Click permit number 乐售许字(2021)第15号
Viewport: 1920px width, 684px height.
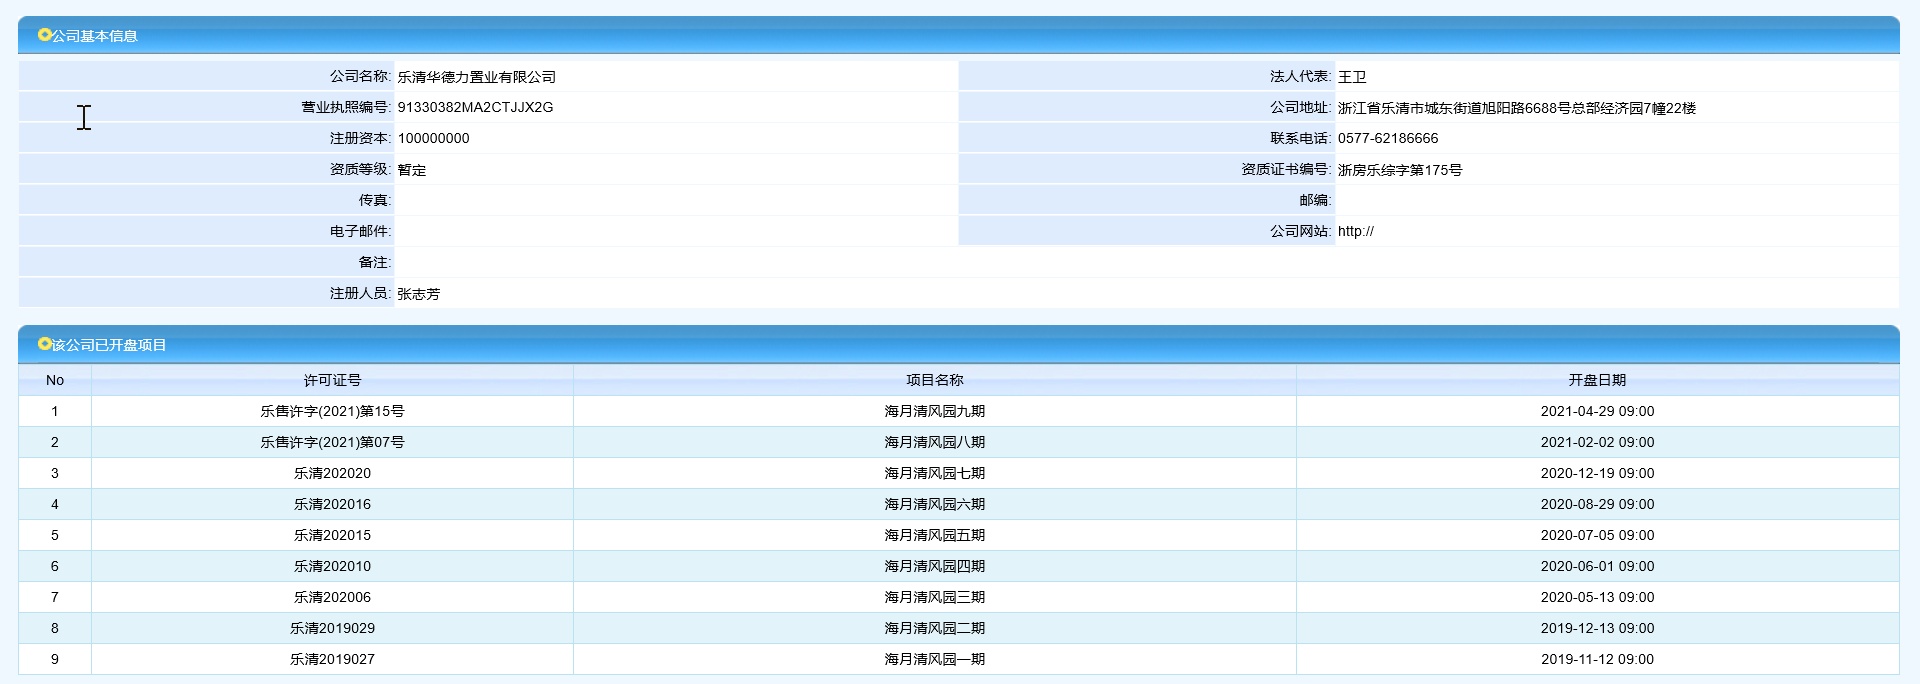click(332, 411)
